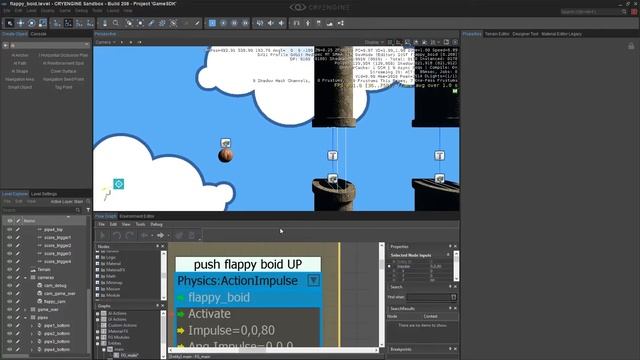The height and width of the screenshot is (360, 640).
Task: Close the Nodes panel in the Flow Graph
Action: pyautogui.click(x=162, y=246)
